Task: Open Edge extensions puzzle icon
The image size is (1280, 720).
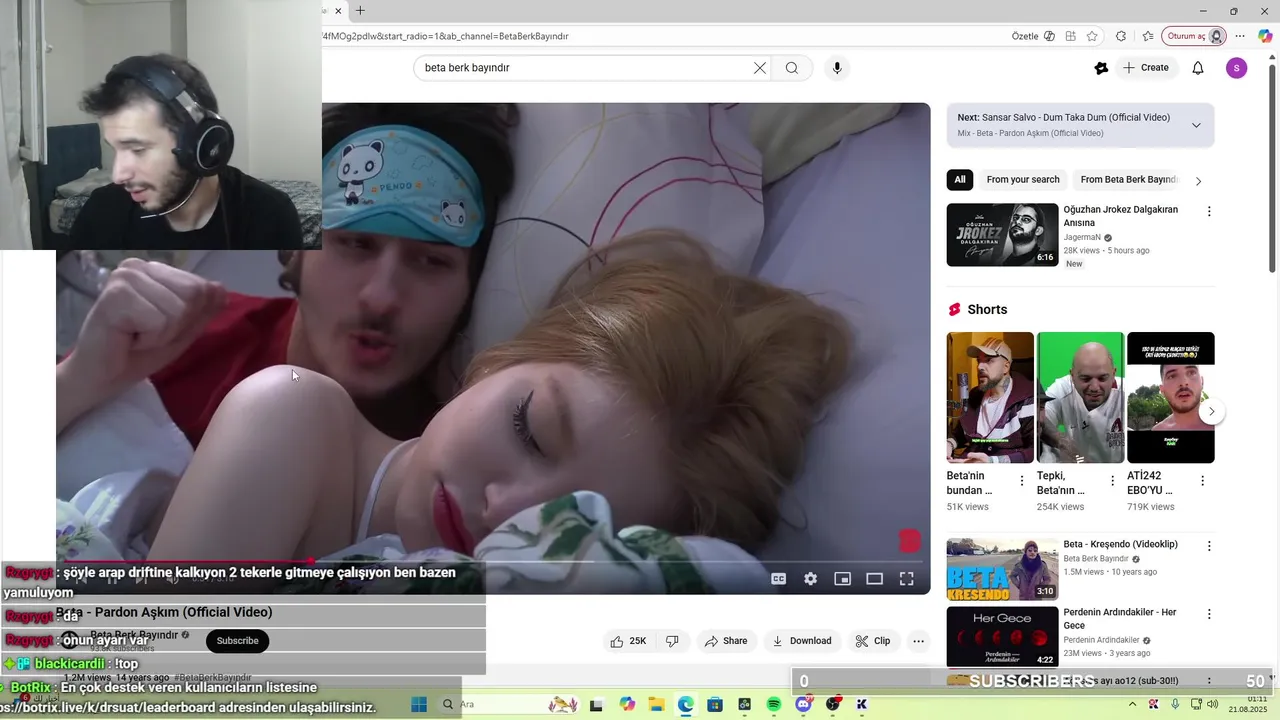Action: [1121, 36]
